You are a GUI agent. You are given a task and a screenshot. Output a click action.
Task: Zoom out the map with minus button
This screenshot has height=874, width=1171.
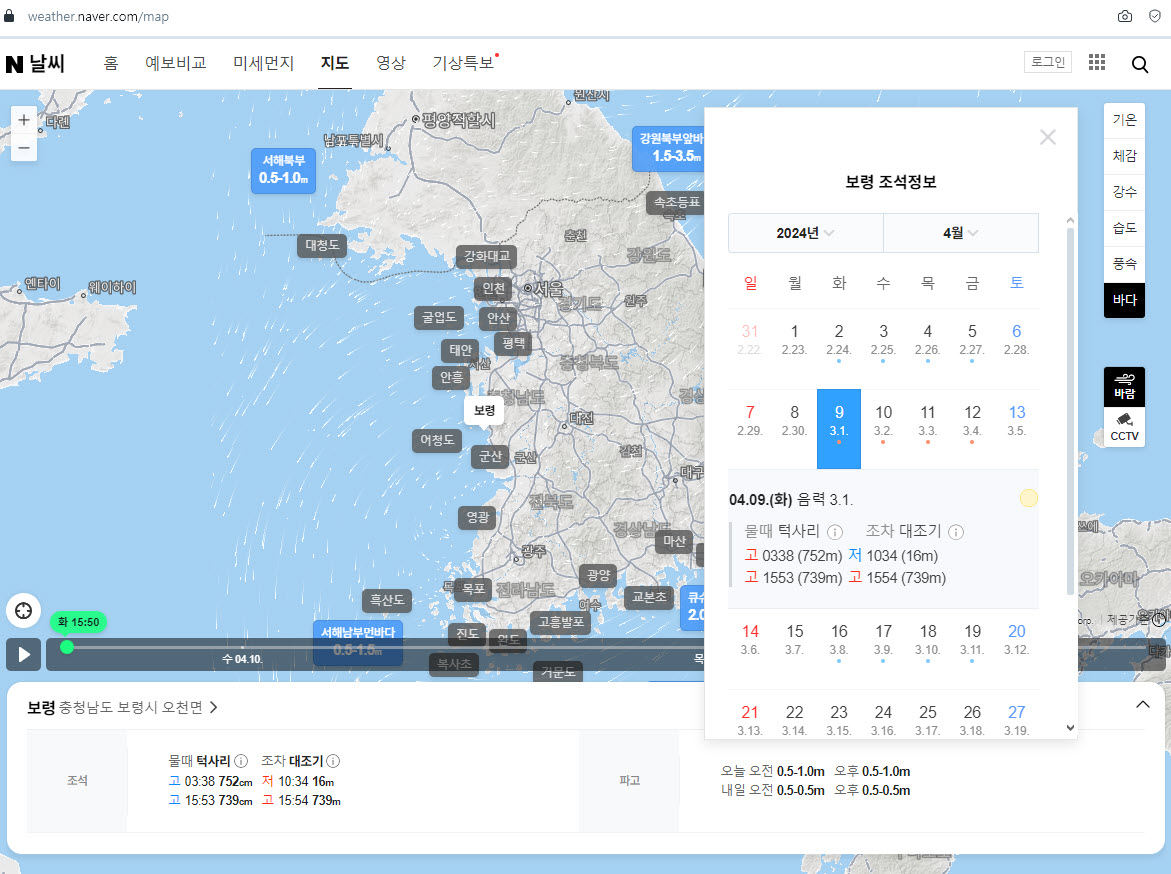[x=24, y=147]
